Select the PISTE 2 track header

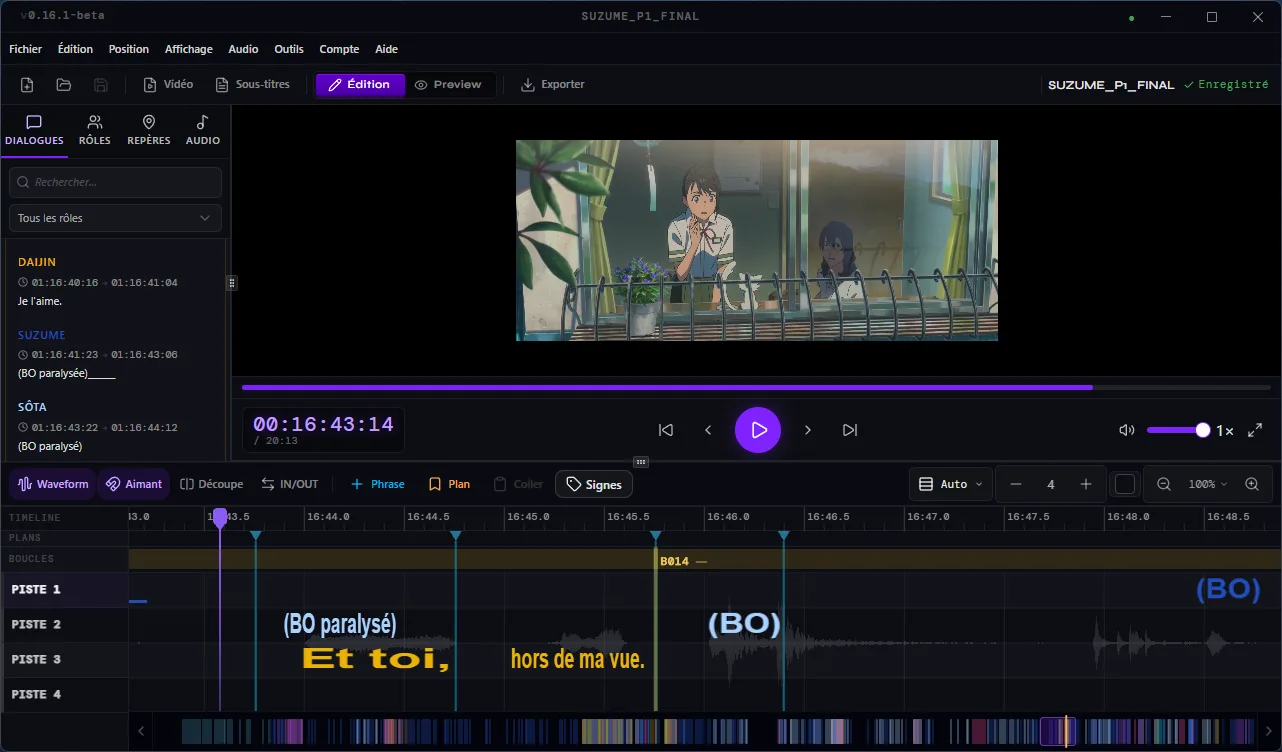(64, 625)
